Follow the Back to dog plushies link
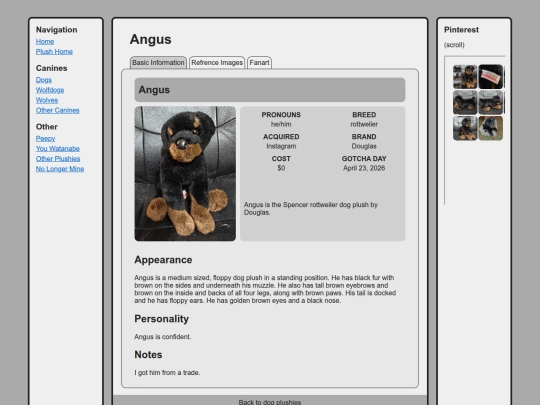Screen dimensions: 540x405 click(270, 402)
